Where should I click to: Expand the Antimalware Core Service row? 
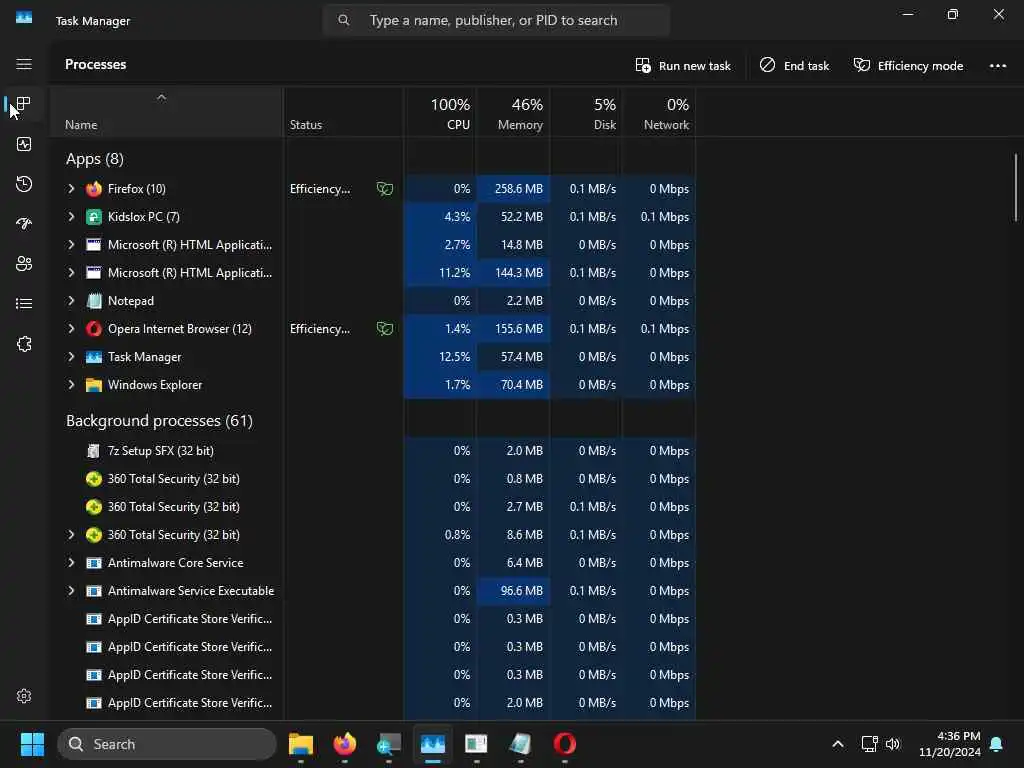pyautogui.click(x=71, y=563)
